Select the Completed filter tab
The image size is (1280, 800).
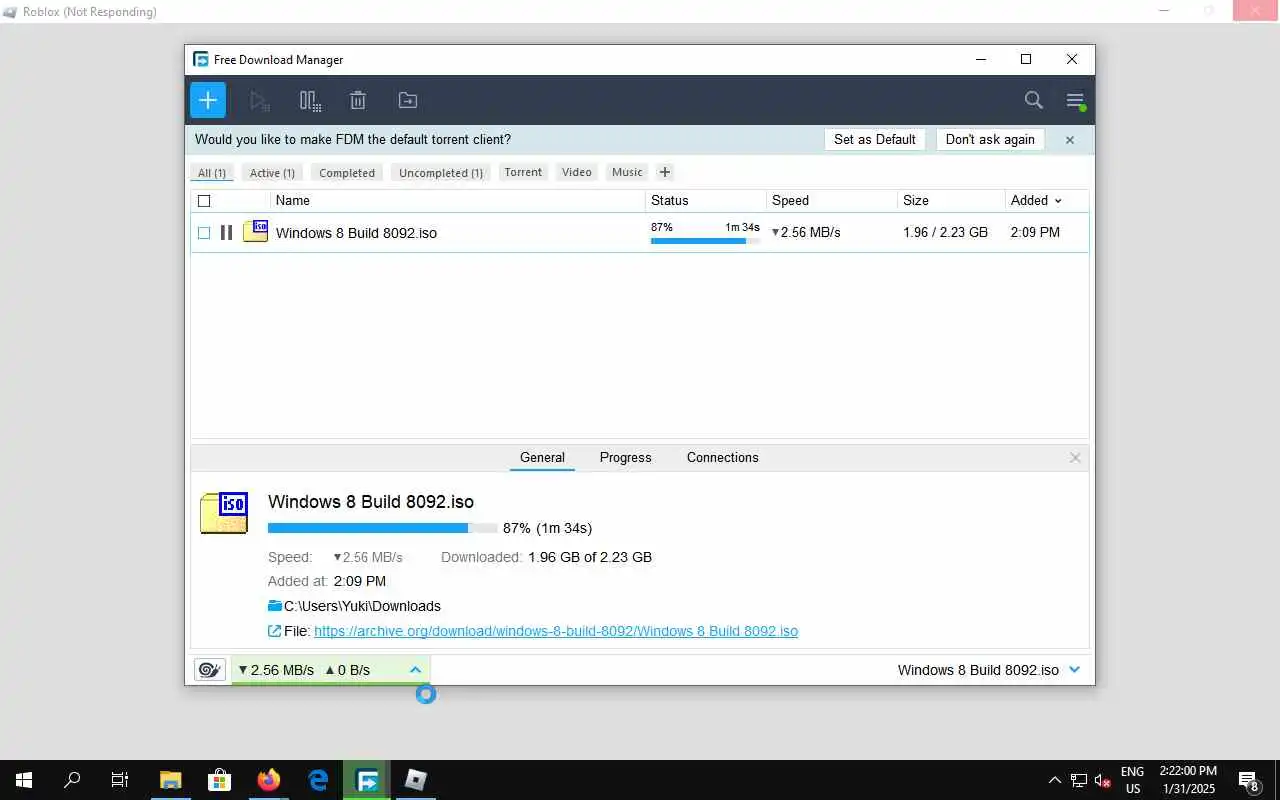tap(347, 173)
